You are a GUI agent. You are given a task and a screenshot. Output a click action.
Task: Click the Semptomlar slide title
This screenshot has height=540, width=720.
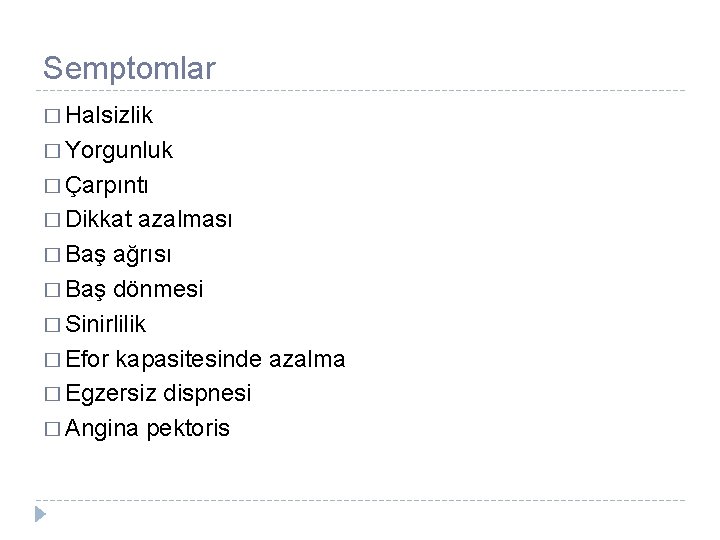pyautogui.click(x=129, y=68)
